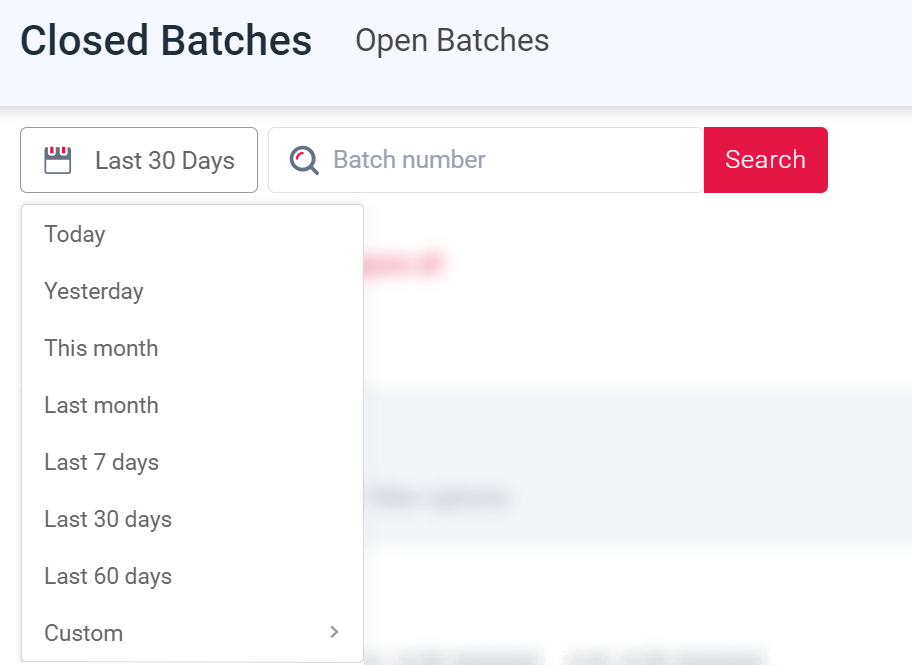Select Last 7 days filter option
This screenshot has width=912, height=665.
coord(101,462)
